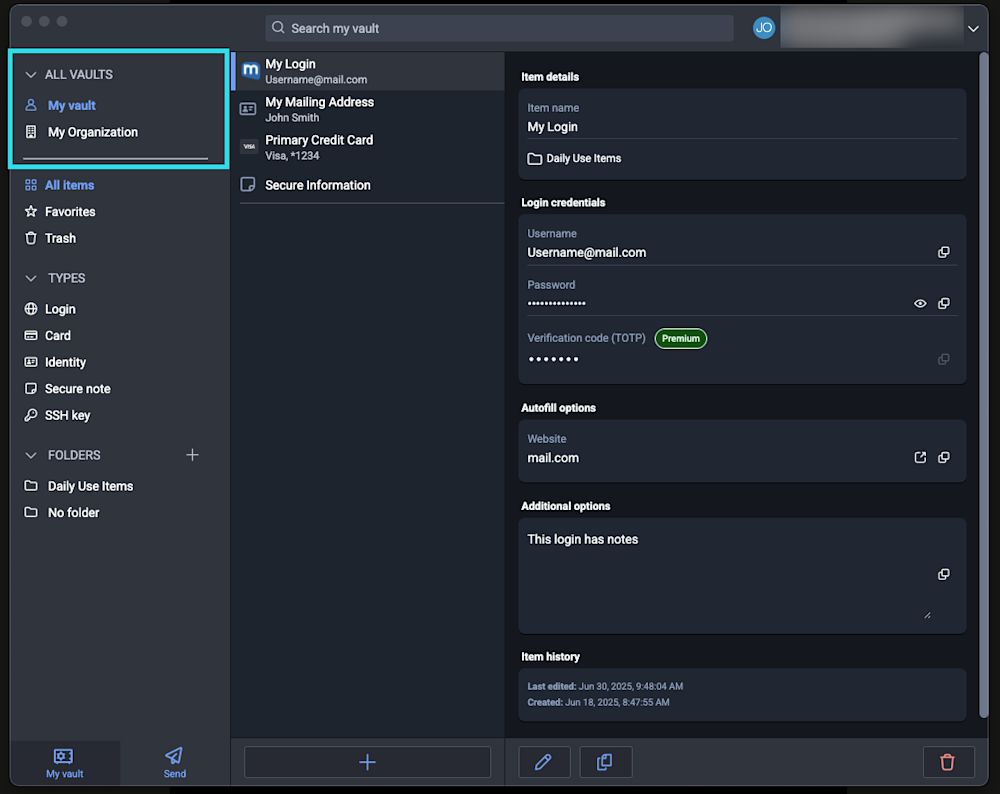Screen dimensions: 1000x794
Task: Click the key icon beside SSH key
Action: [31, 415]
